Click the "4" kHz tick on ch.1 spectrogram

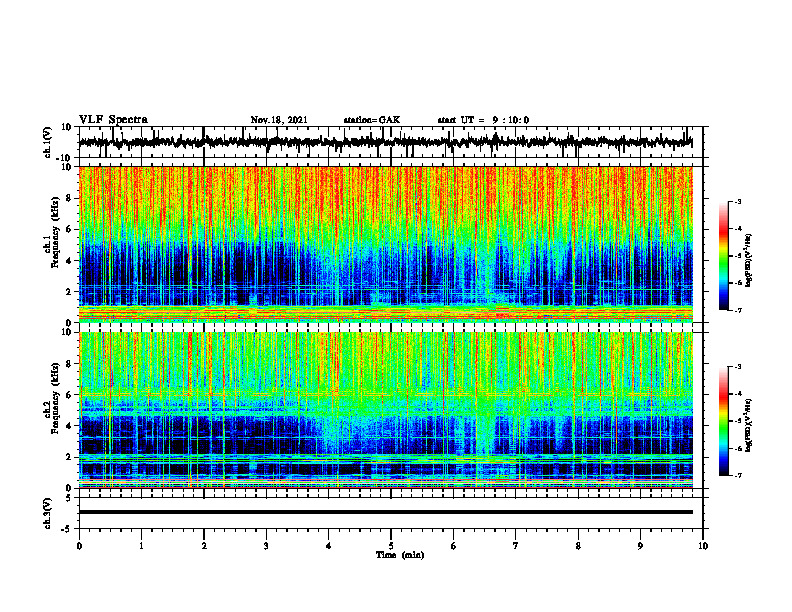(71, 261)
